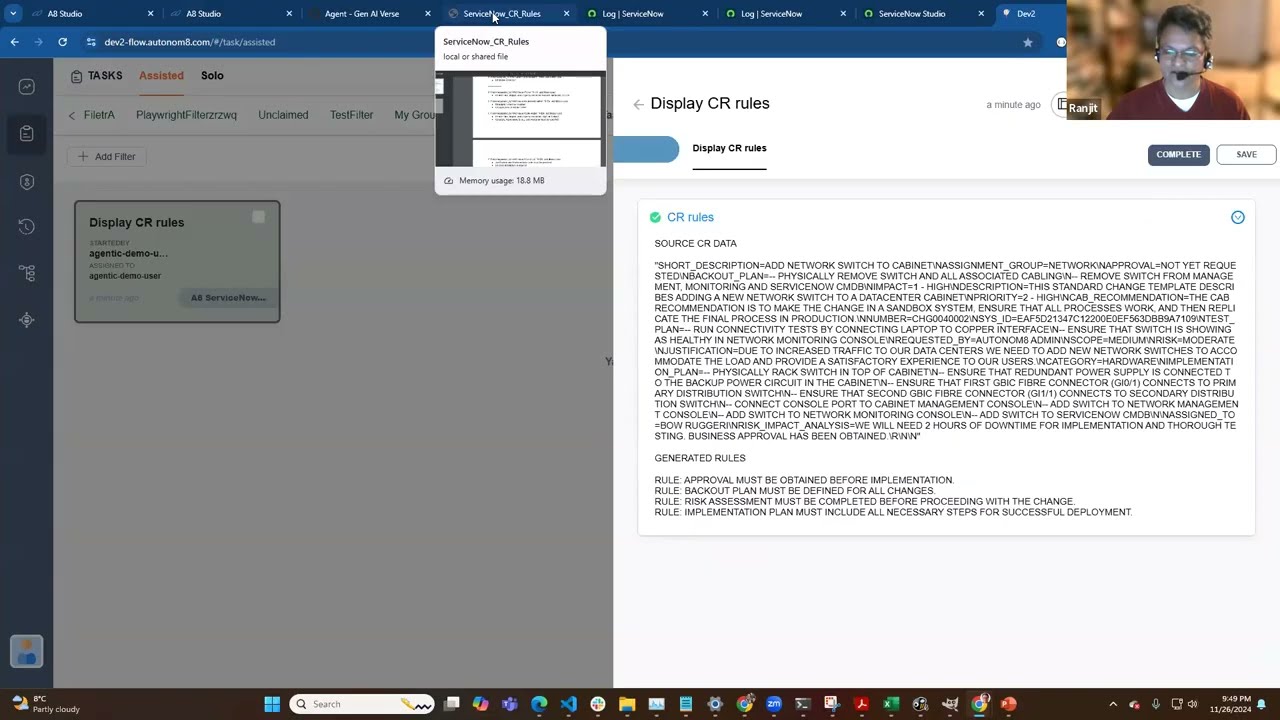Open Microsoft Teams from taskbar

click(x=510, y=704)
